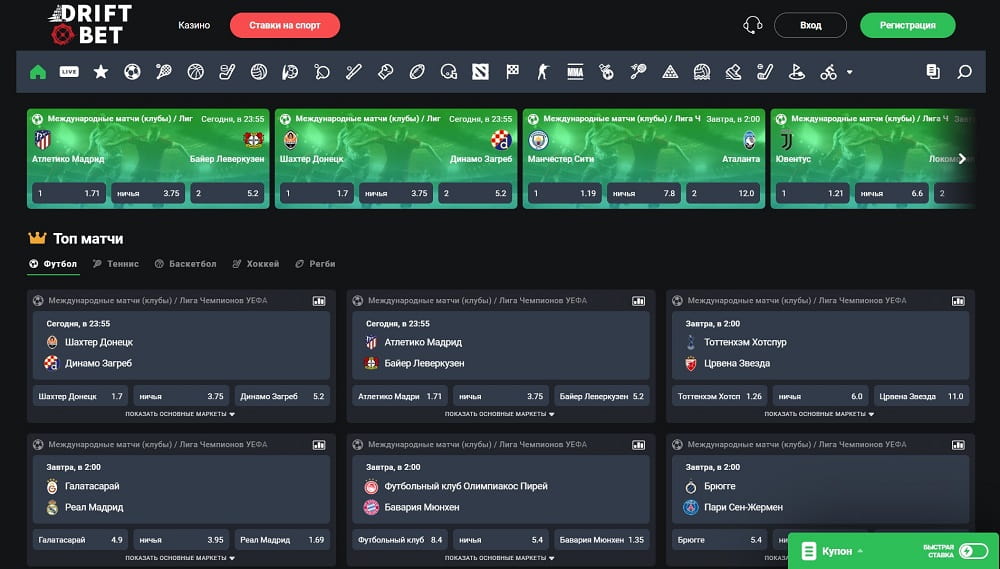Open favorites via the star icon
The height and width of the screenshot is (569, 1000).
coord(100,72)
